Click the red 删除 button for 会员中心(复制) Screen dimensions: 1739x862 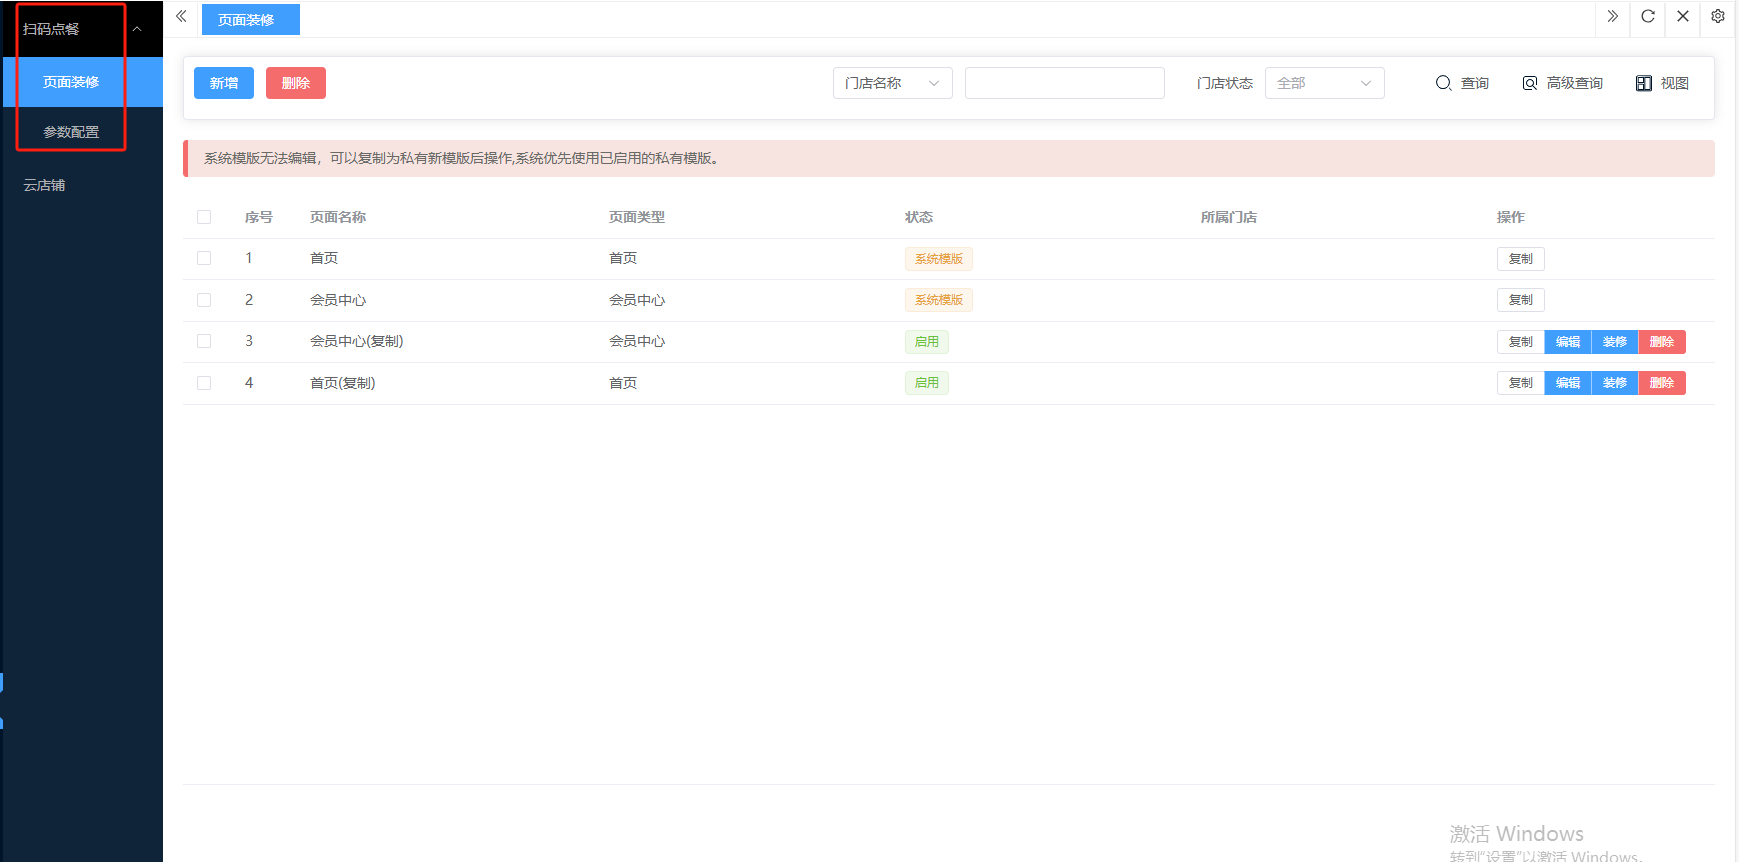1661,342
